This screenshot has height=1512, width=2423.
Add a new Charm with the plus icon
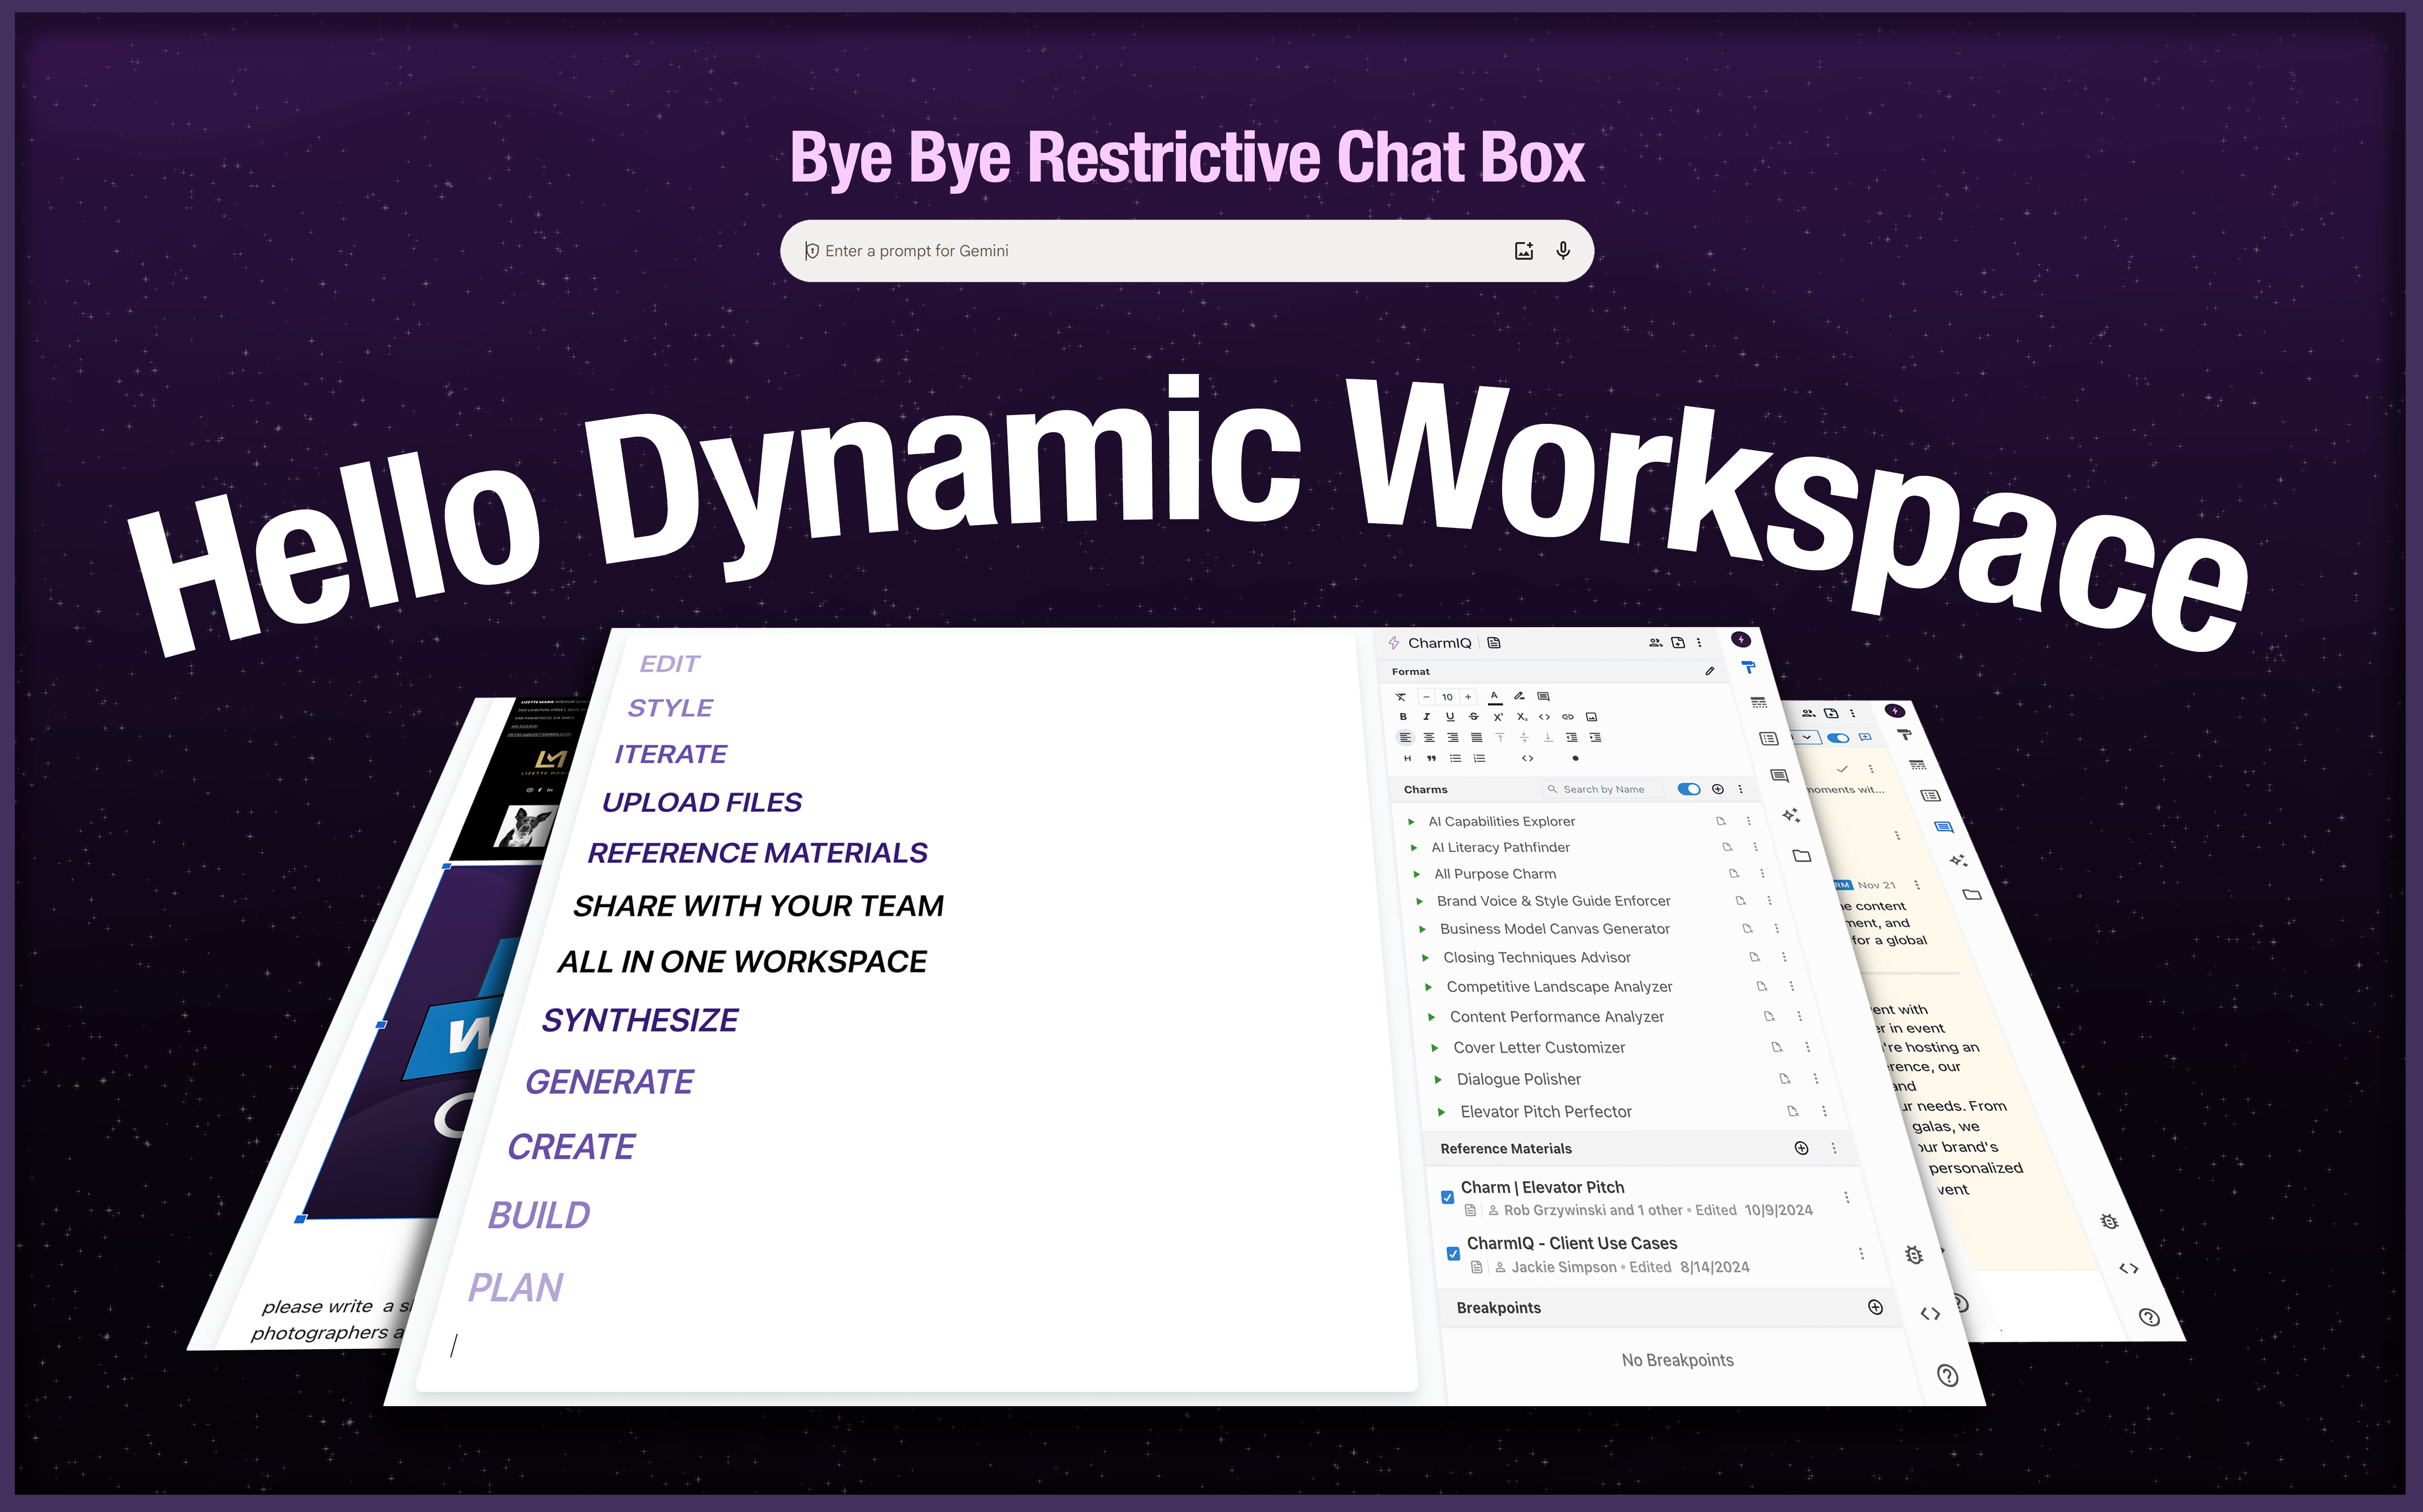coord(1718,790)
